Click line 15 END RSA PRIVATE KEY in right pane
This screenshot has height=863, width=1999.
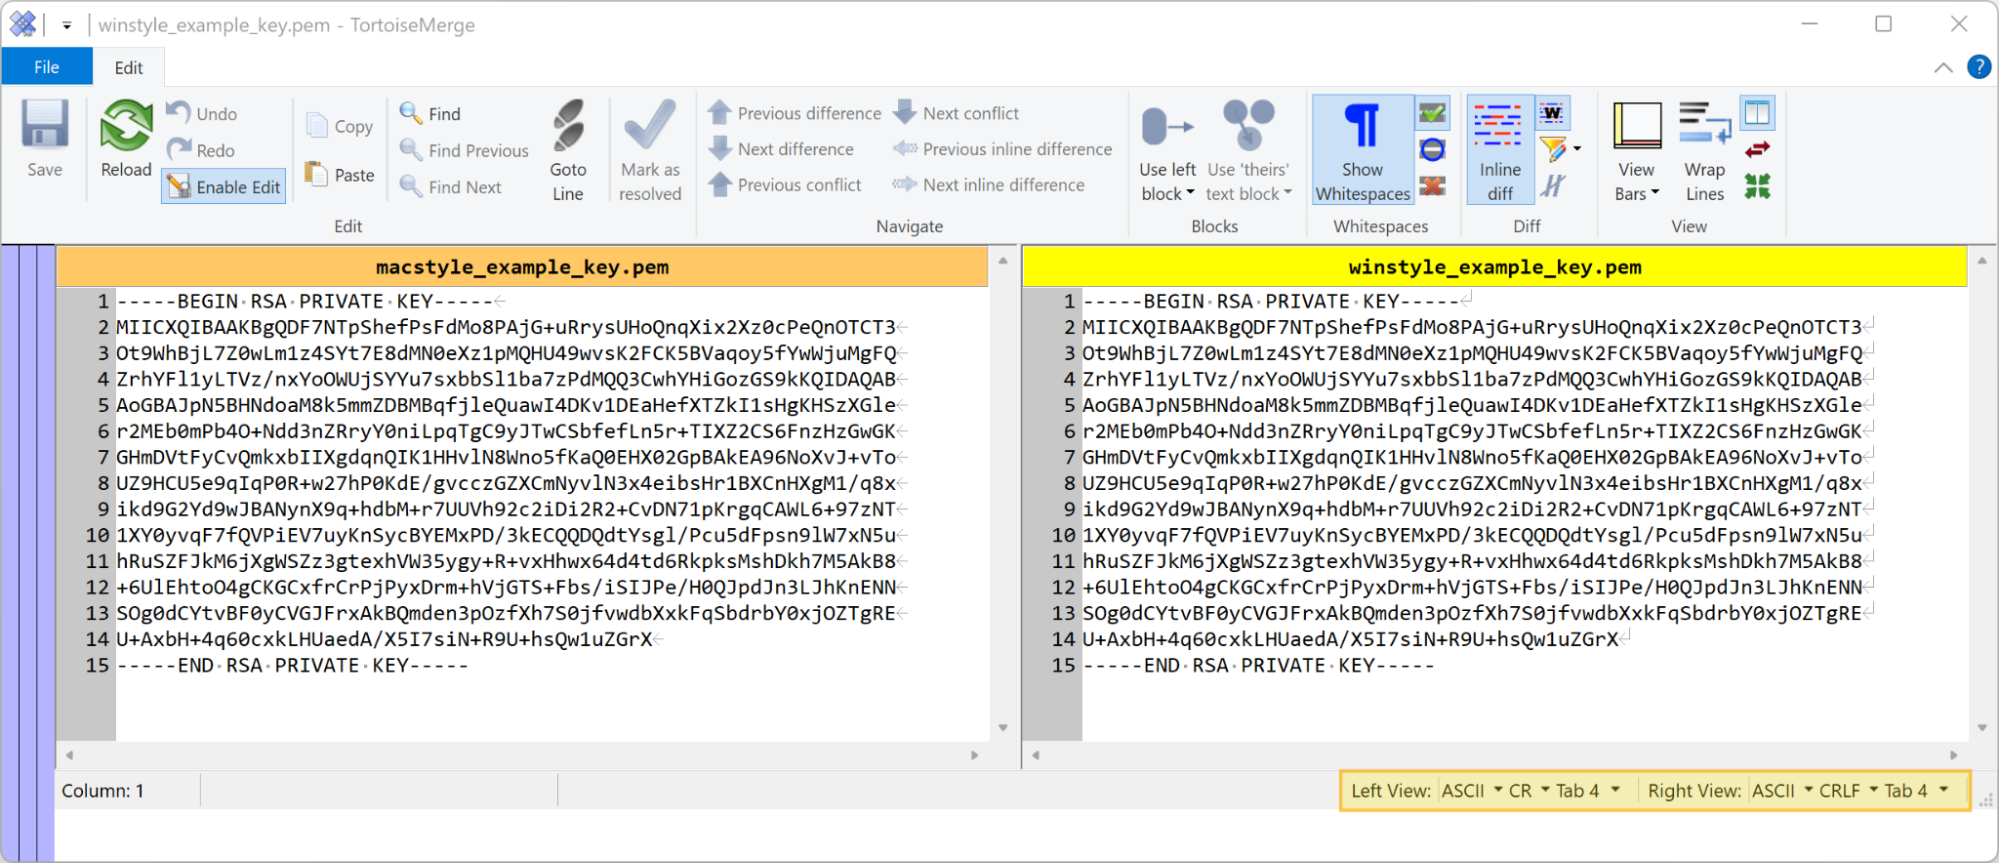point(1259,665)
